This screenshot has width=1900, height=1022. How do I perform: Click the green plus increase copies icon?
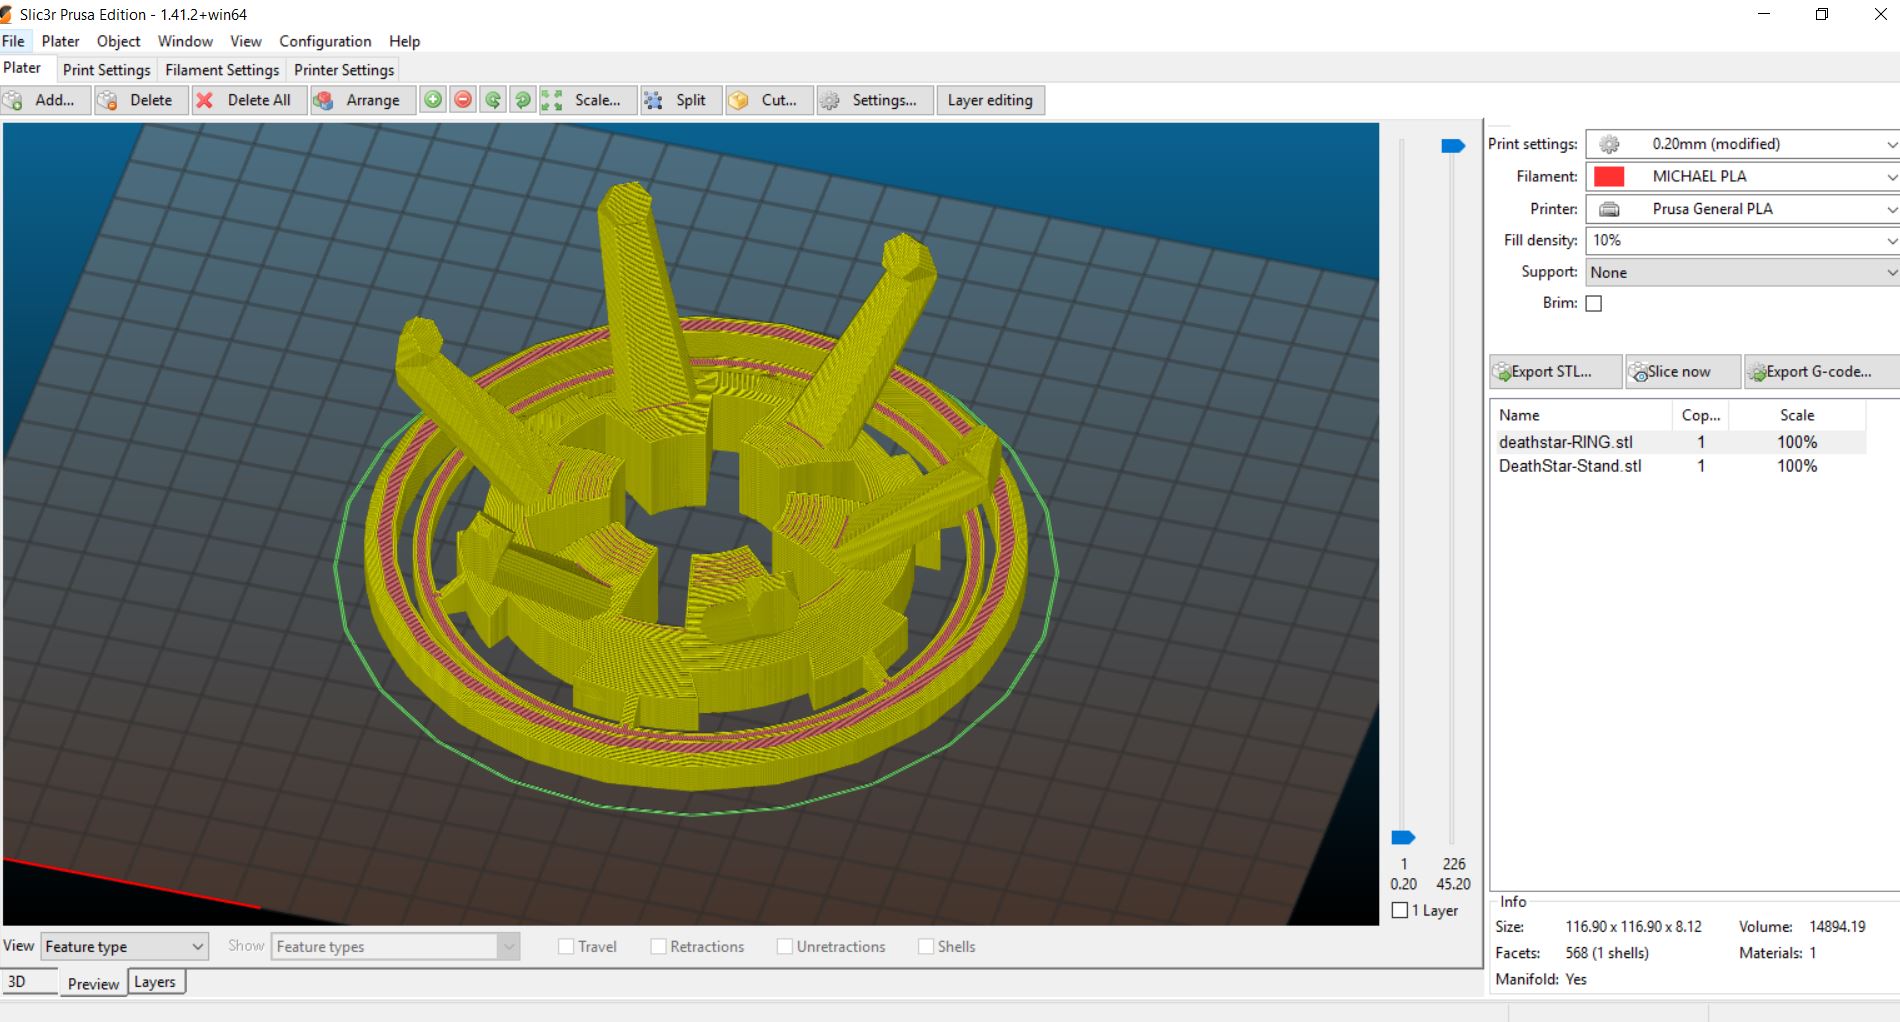coord(433,100)
